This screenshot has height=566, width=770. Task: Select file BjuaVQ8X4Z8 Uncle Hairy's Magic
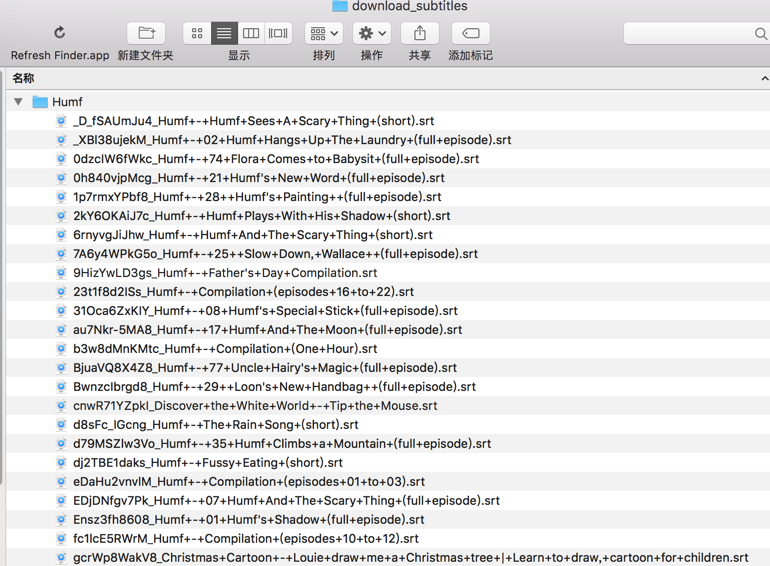(265, 368)
